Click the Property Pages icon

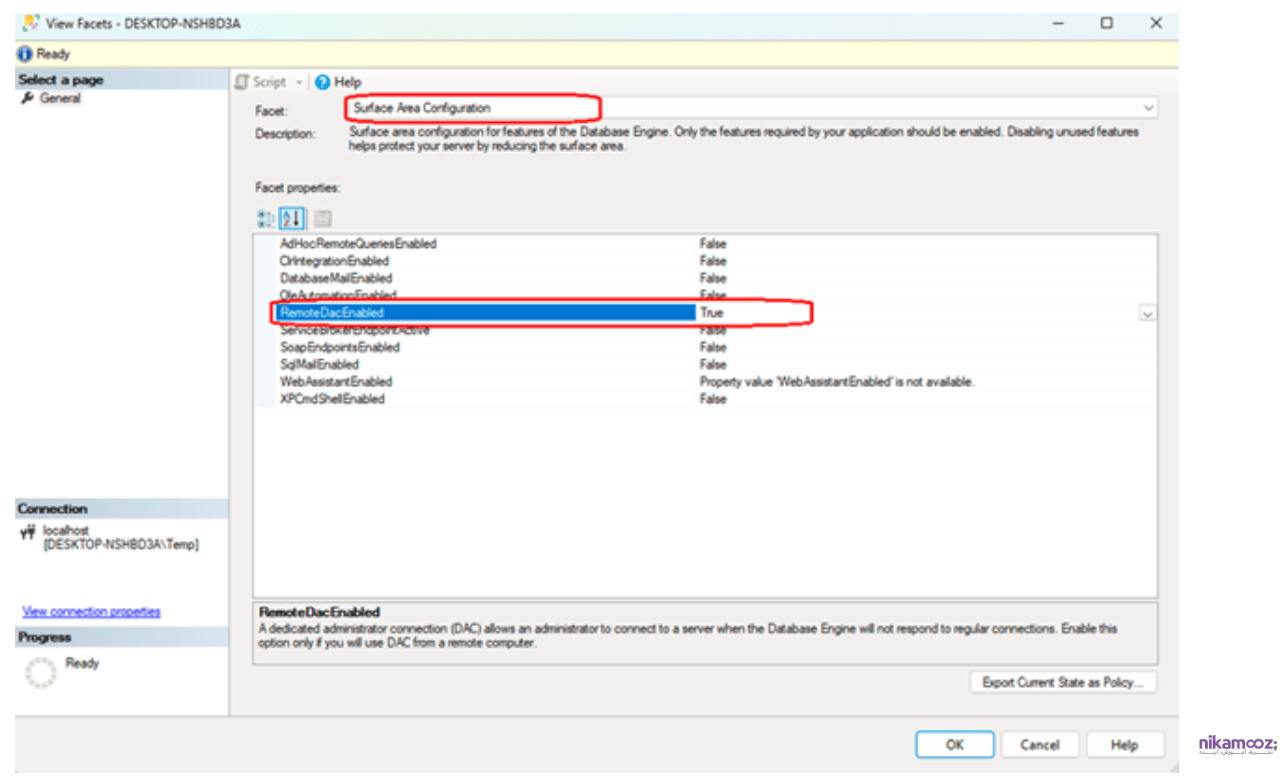(x=322, y=218)
